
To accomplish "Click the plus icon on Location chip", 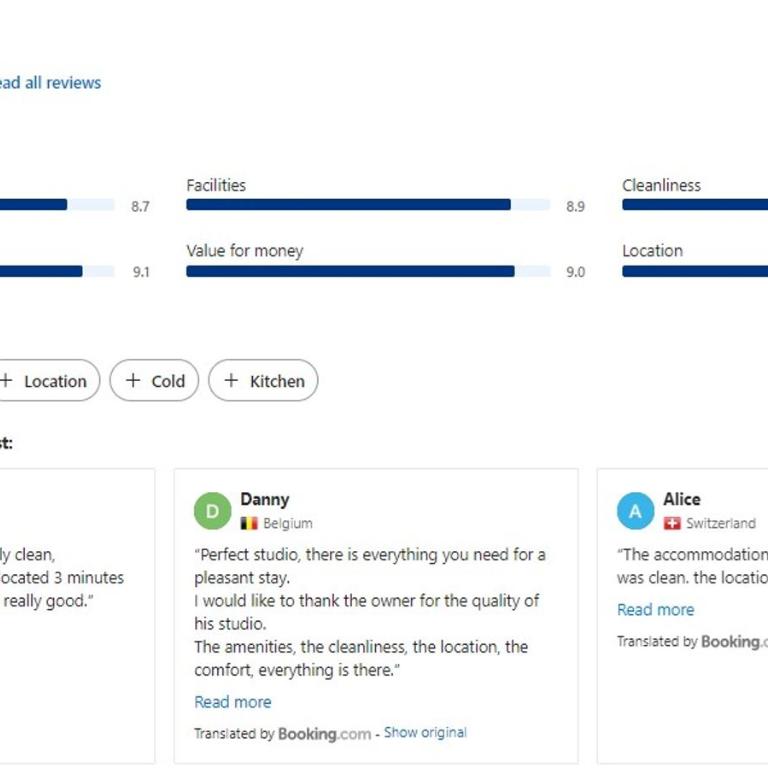I will 6,381.
